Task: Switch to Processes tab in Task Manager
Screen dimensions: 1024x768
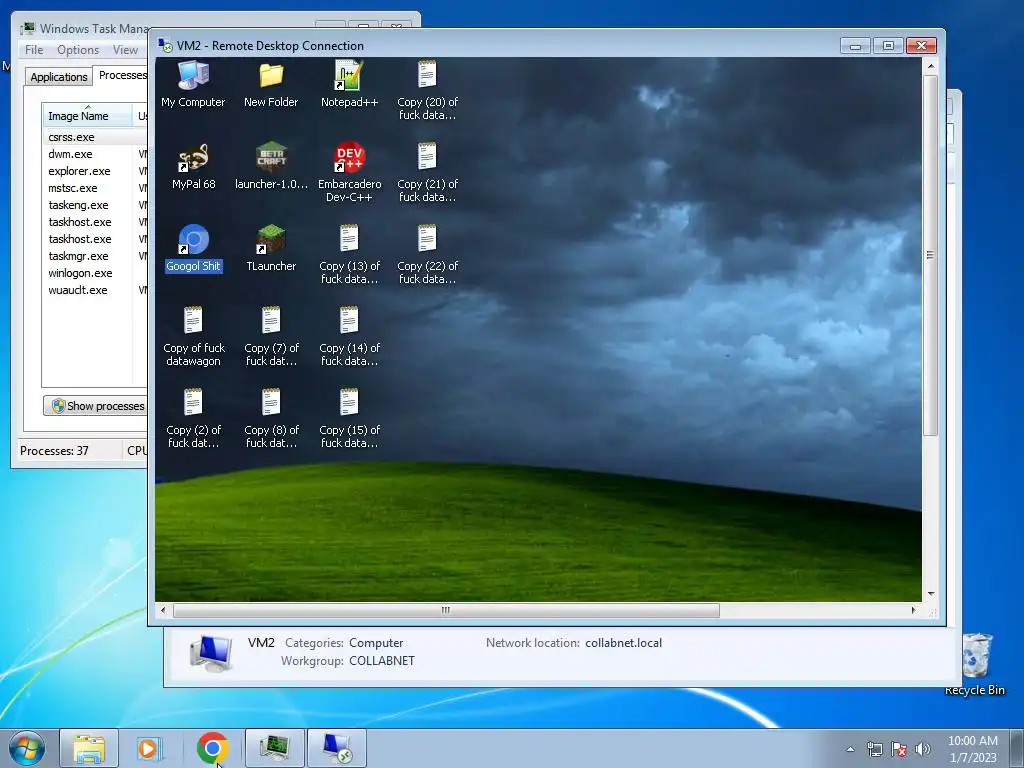Action: click(122, 75)
